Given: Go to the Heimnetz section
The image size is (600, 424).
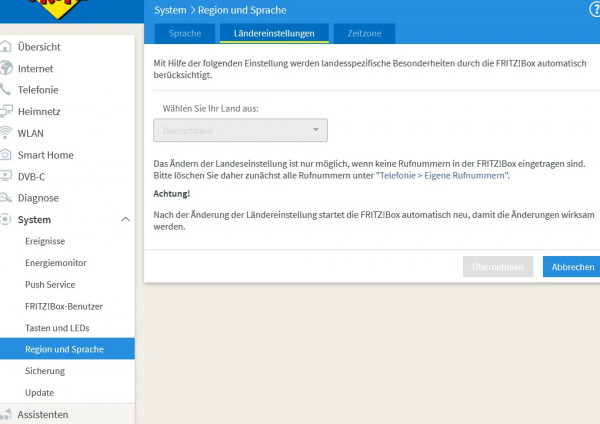Looking at the screenshot, I should click(39, 111).
